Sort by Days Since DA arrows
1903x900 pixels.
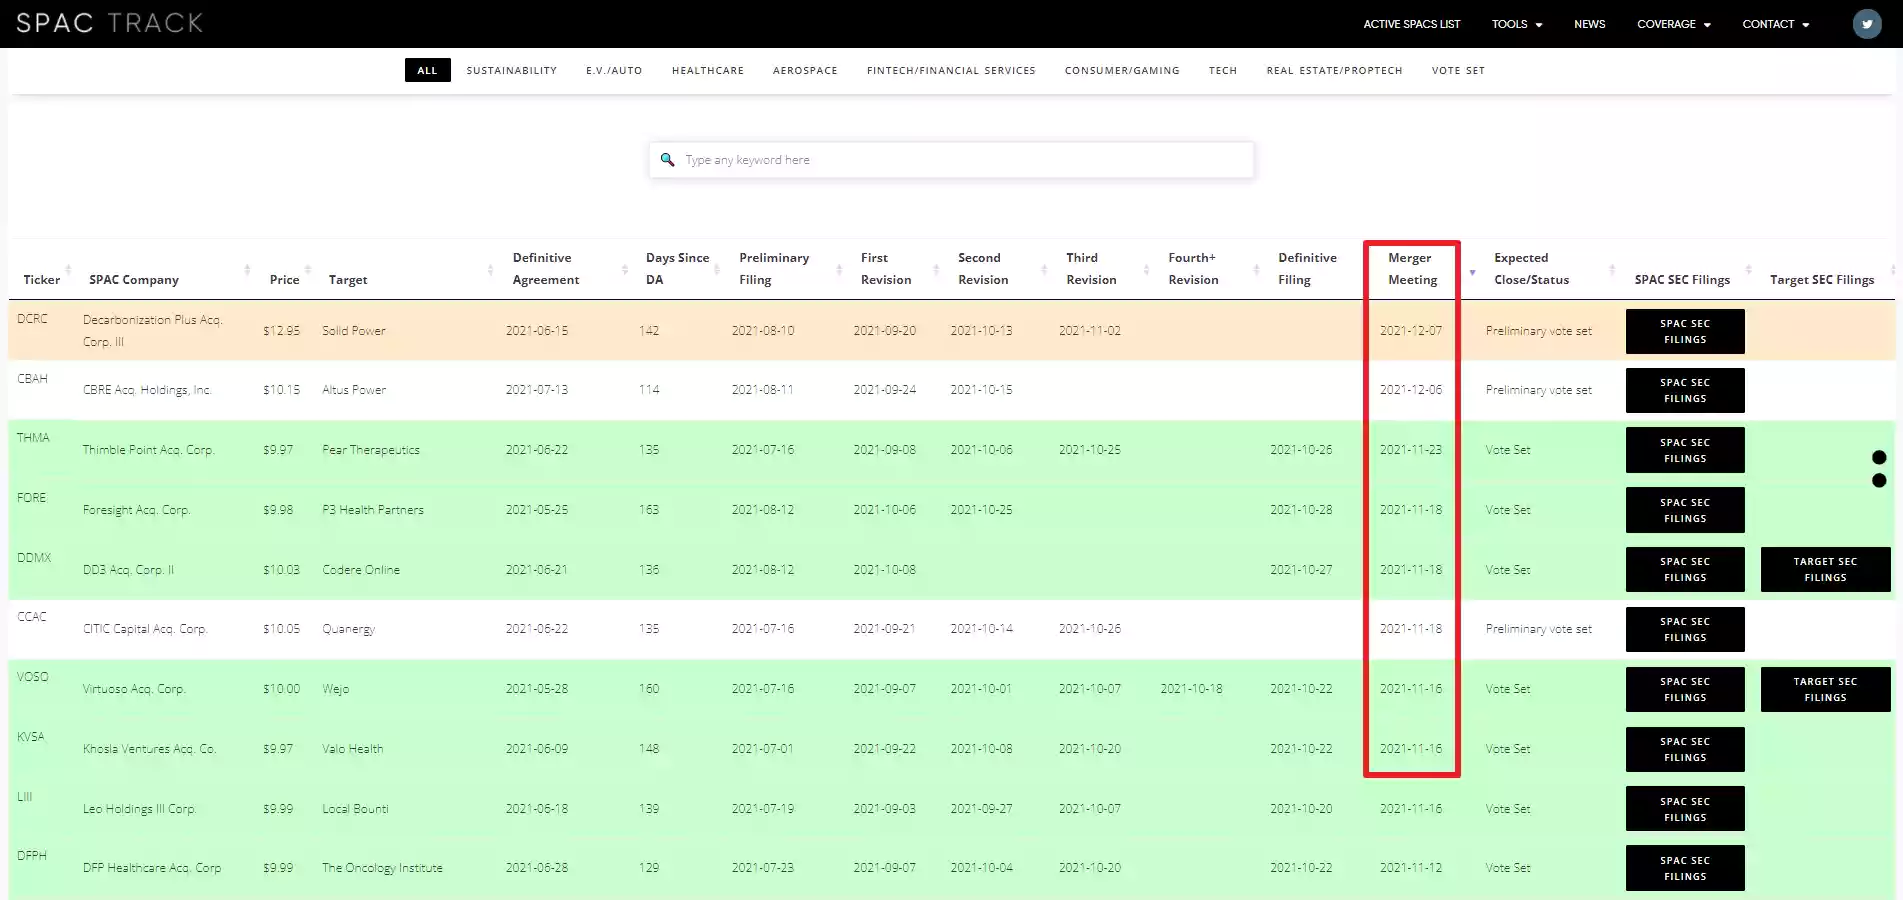tap(717, 269)
